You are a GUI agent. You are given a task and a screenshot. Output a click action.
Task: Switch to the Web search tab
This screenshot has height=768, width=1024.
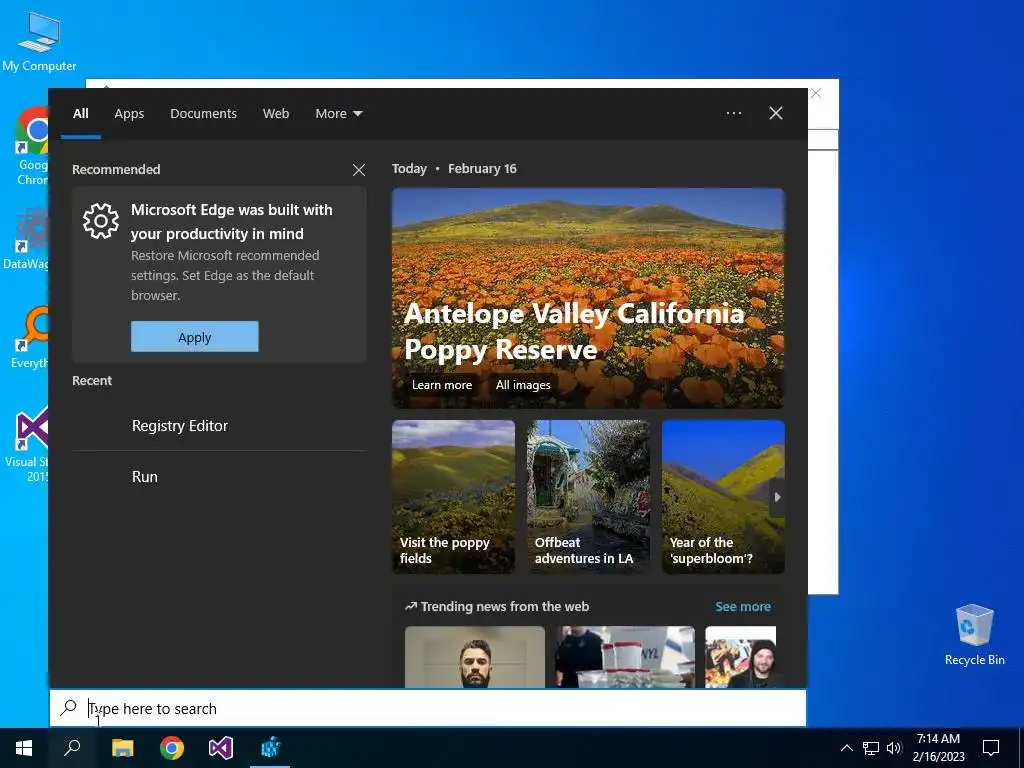coord(276,114)
